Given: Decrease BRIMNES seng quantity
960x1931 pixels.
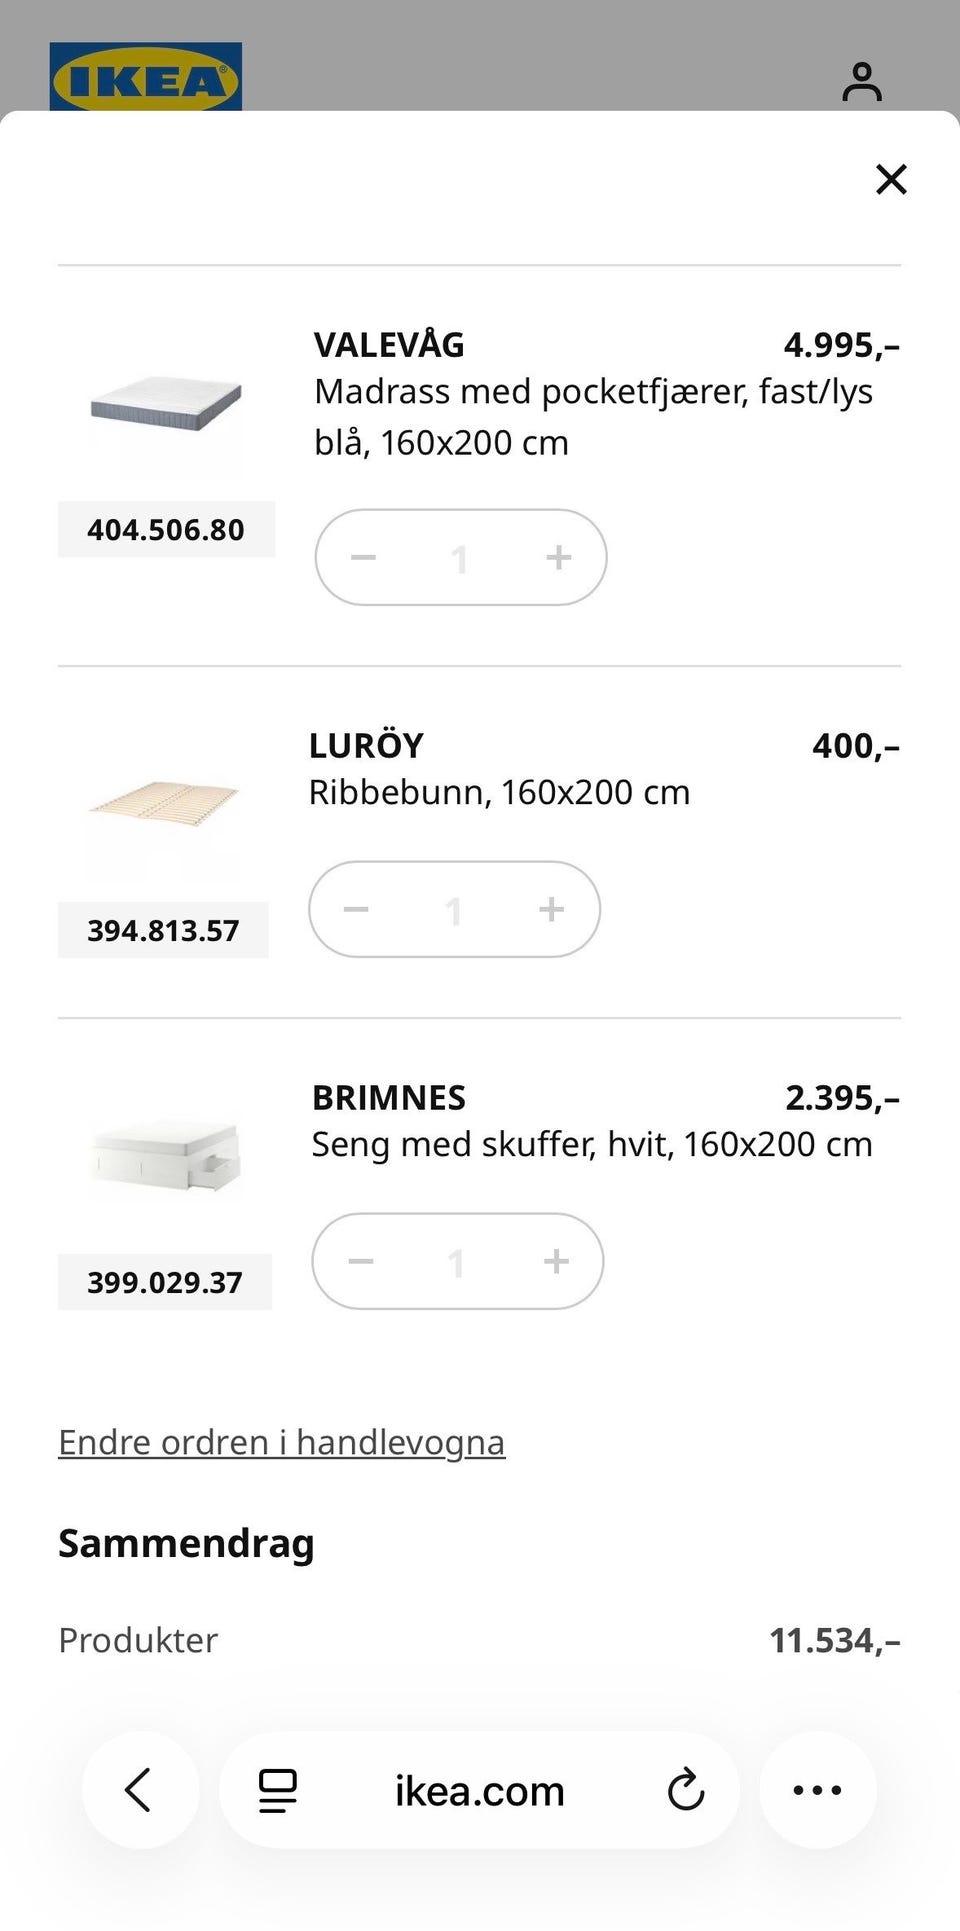Looking at the screenshot, I should (360, 1261).
